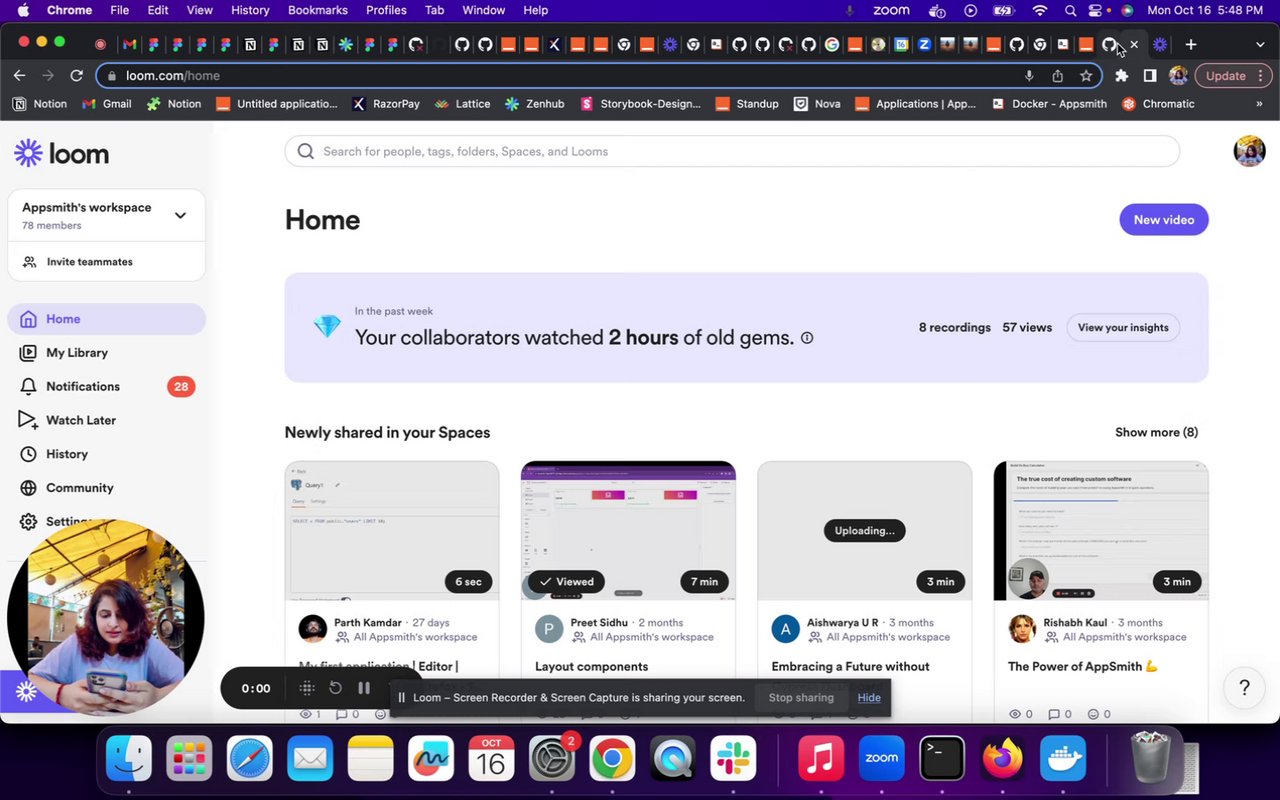Click View your insights button
1280x800 pixels.
(x=1123, y=328)
